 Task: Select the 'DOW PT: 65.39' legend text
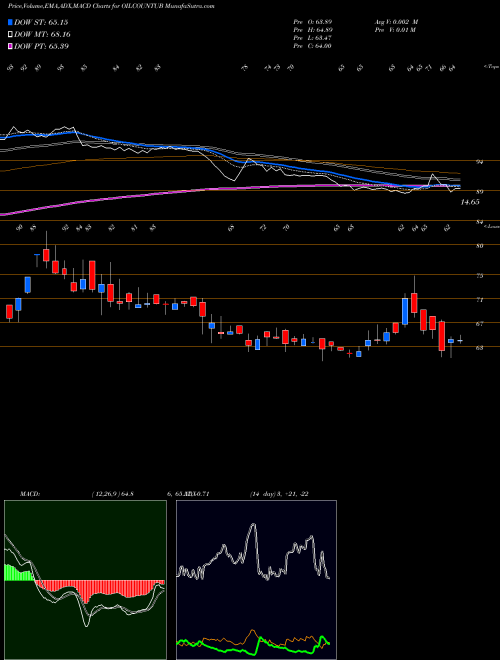tap(41, 46)
